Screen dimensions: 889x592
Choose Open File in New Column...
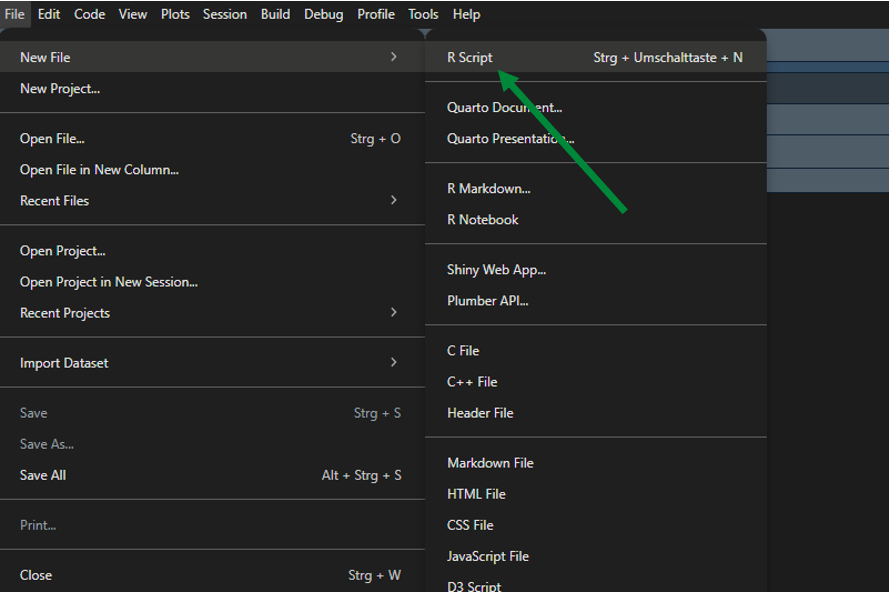[x=212, y=170]
